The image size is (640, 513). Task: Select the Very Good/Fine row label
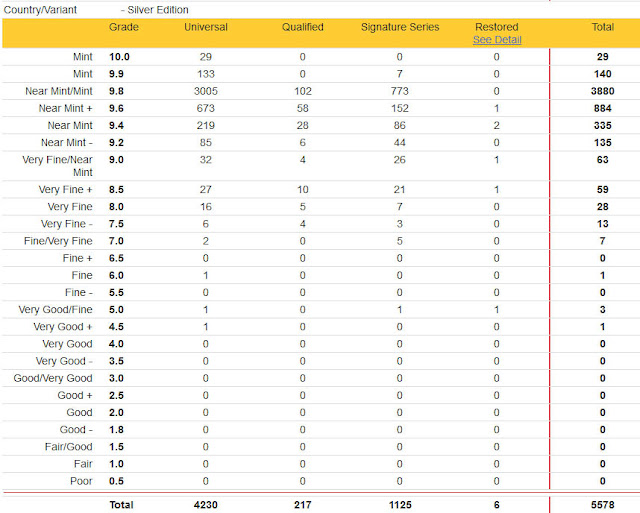click(x=56, y=309)
